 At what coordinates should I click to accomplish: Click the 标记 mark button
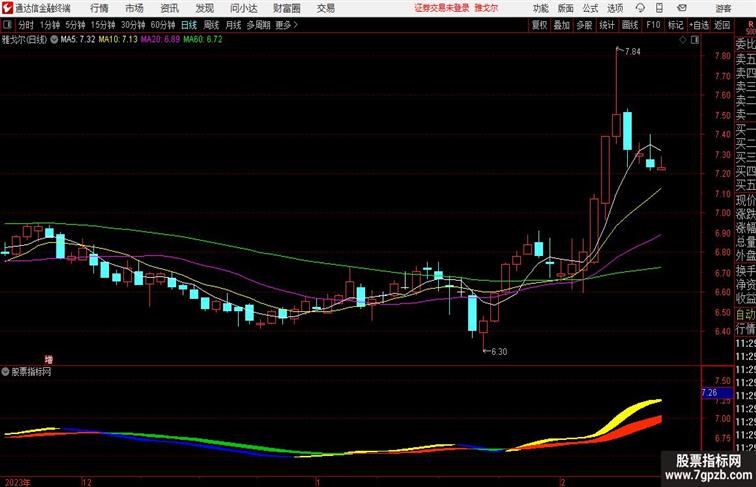click(675, 25)
